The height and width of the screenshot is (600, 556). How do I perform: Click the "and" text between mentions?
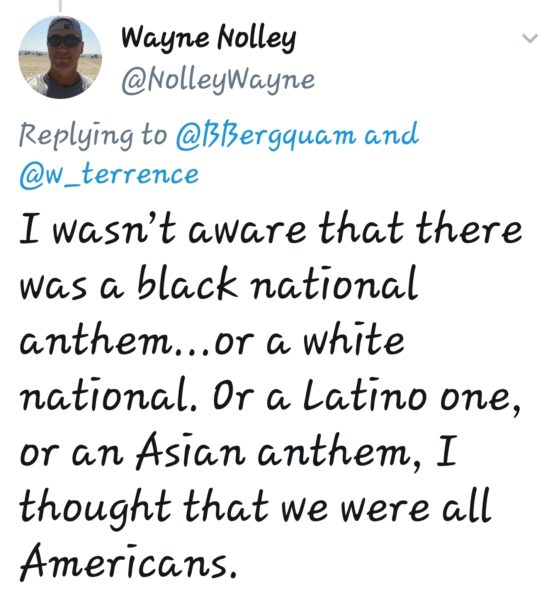coord(391,134)
